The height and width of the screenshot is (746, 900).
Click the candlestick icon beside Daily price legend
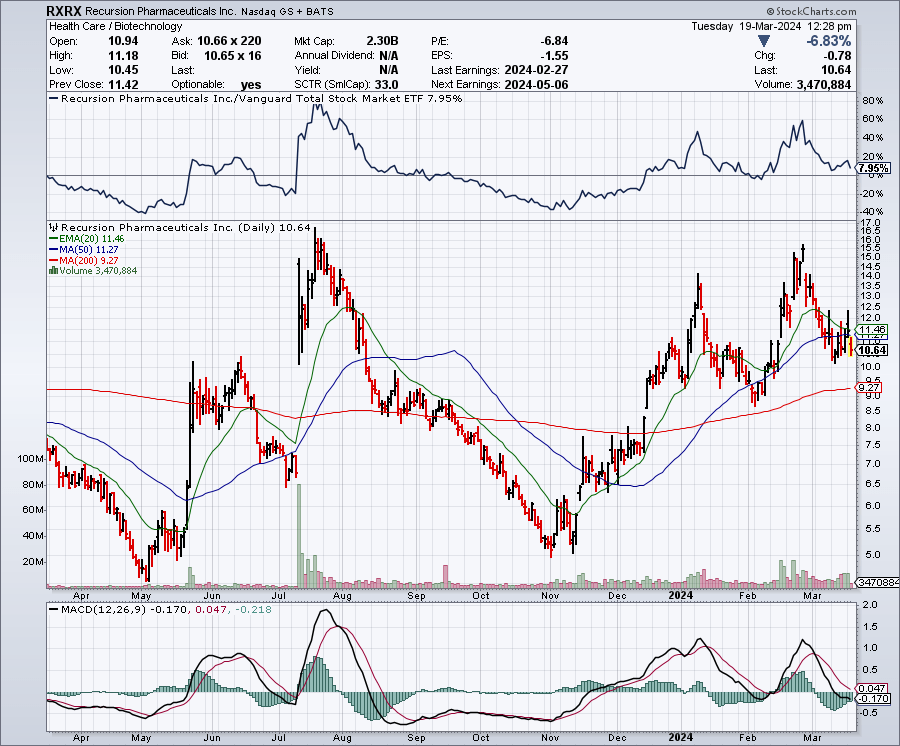pos(54,227)
